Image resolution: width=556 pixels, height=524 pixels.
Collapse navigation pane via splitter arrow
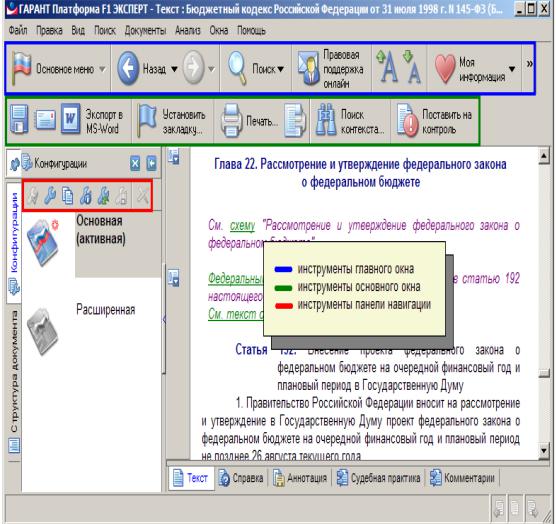[x=164, y=319]
